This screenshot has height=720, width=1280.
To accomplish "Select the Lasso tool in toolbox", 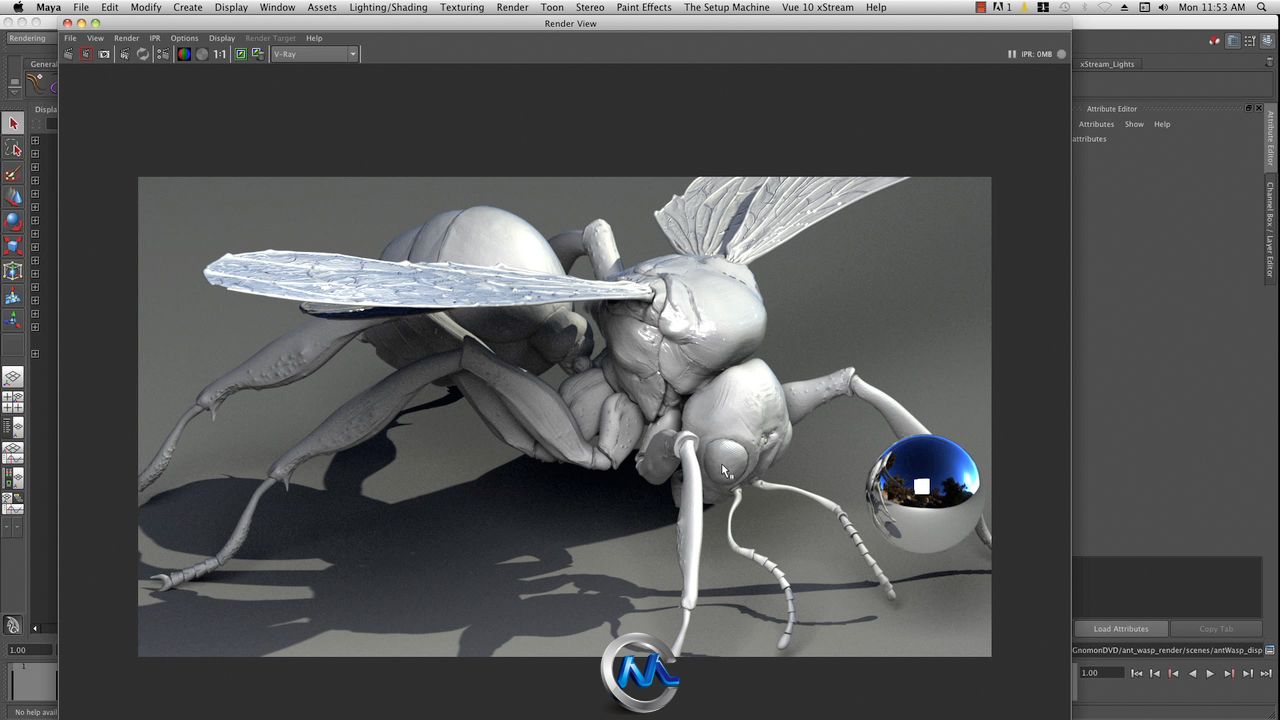I will [13, 149].
